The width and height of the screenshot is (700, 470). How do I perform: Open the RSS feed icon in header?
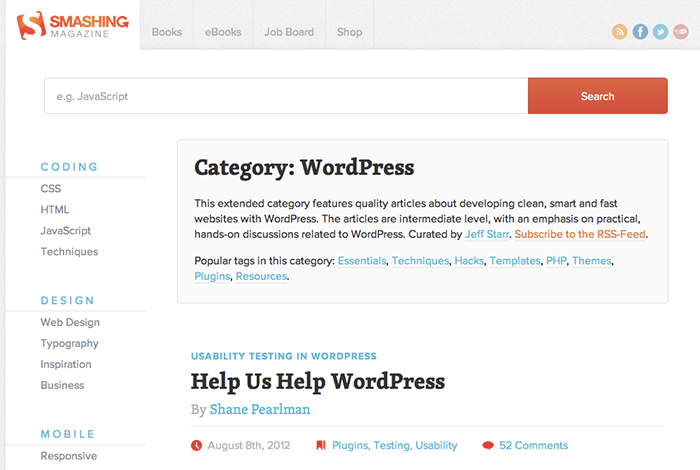point(619,32)
